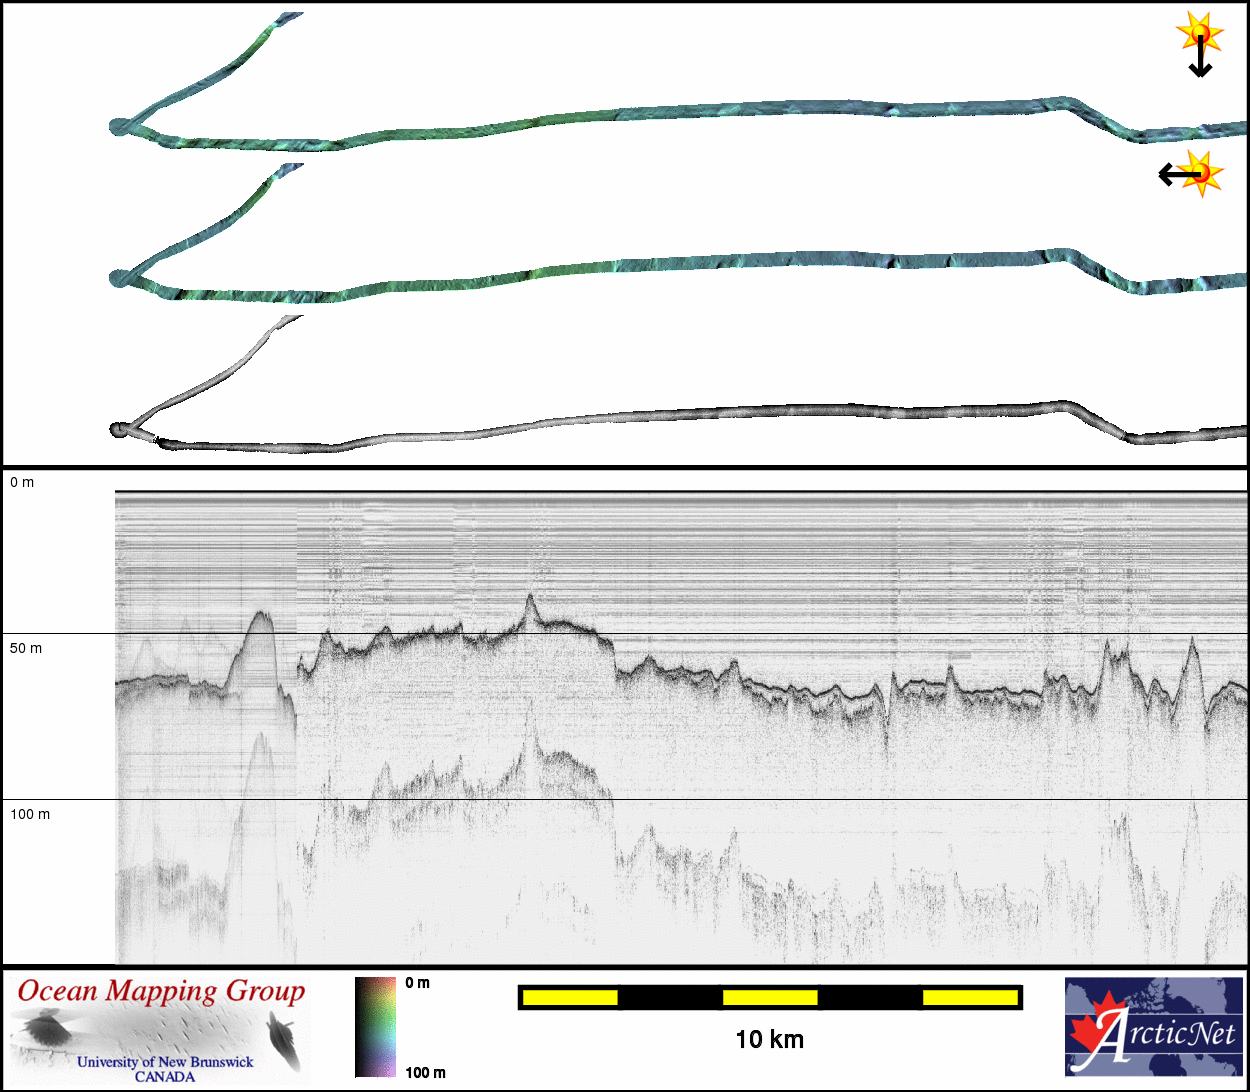Open the Ocean Mapping Group title link
Screen dimensions: 1250x1092
pos(161,991)
